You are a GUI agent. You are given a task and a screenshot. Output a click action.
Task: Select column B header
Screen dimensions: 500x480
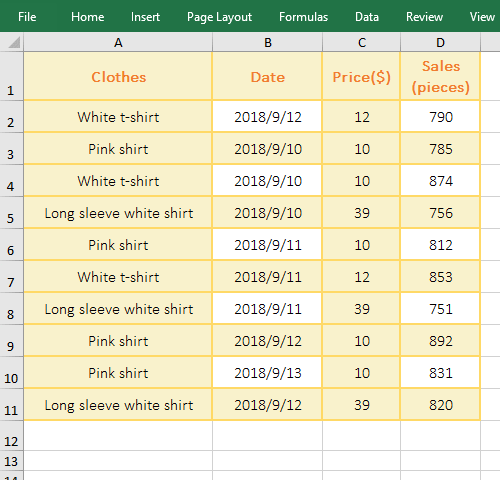pyautogui.click(x=267, y=43)
